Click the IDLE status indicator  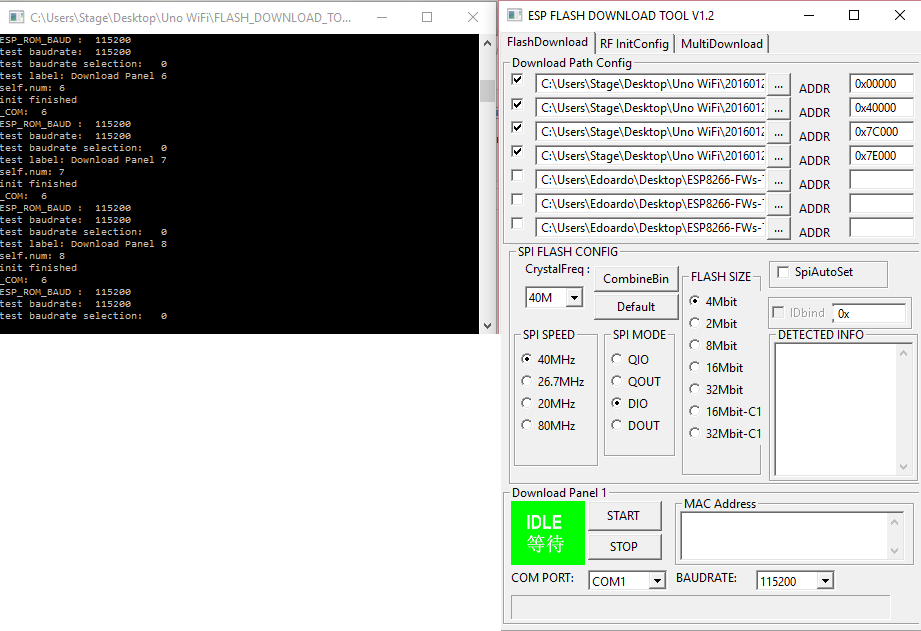click(547, 533)
